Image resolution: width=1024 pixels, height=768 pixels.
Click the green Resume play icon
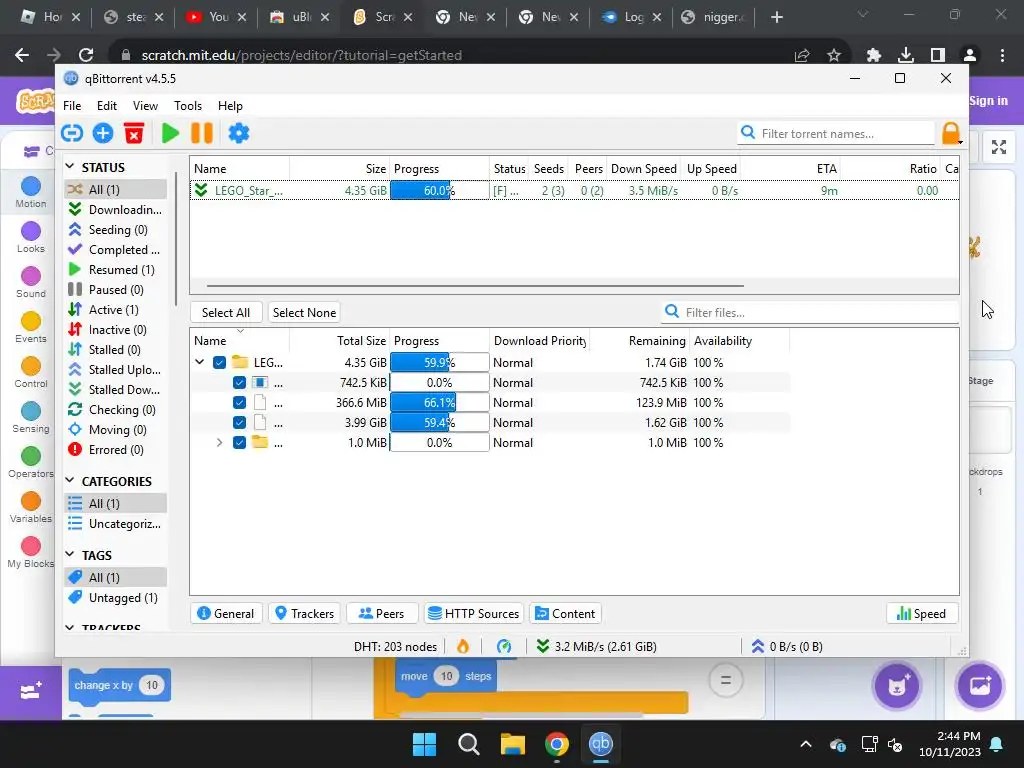tap(170, 133)
